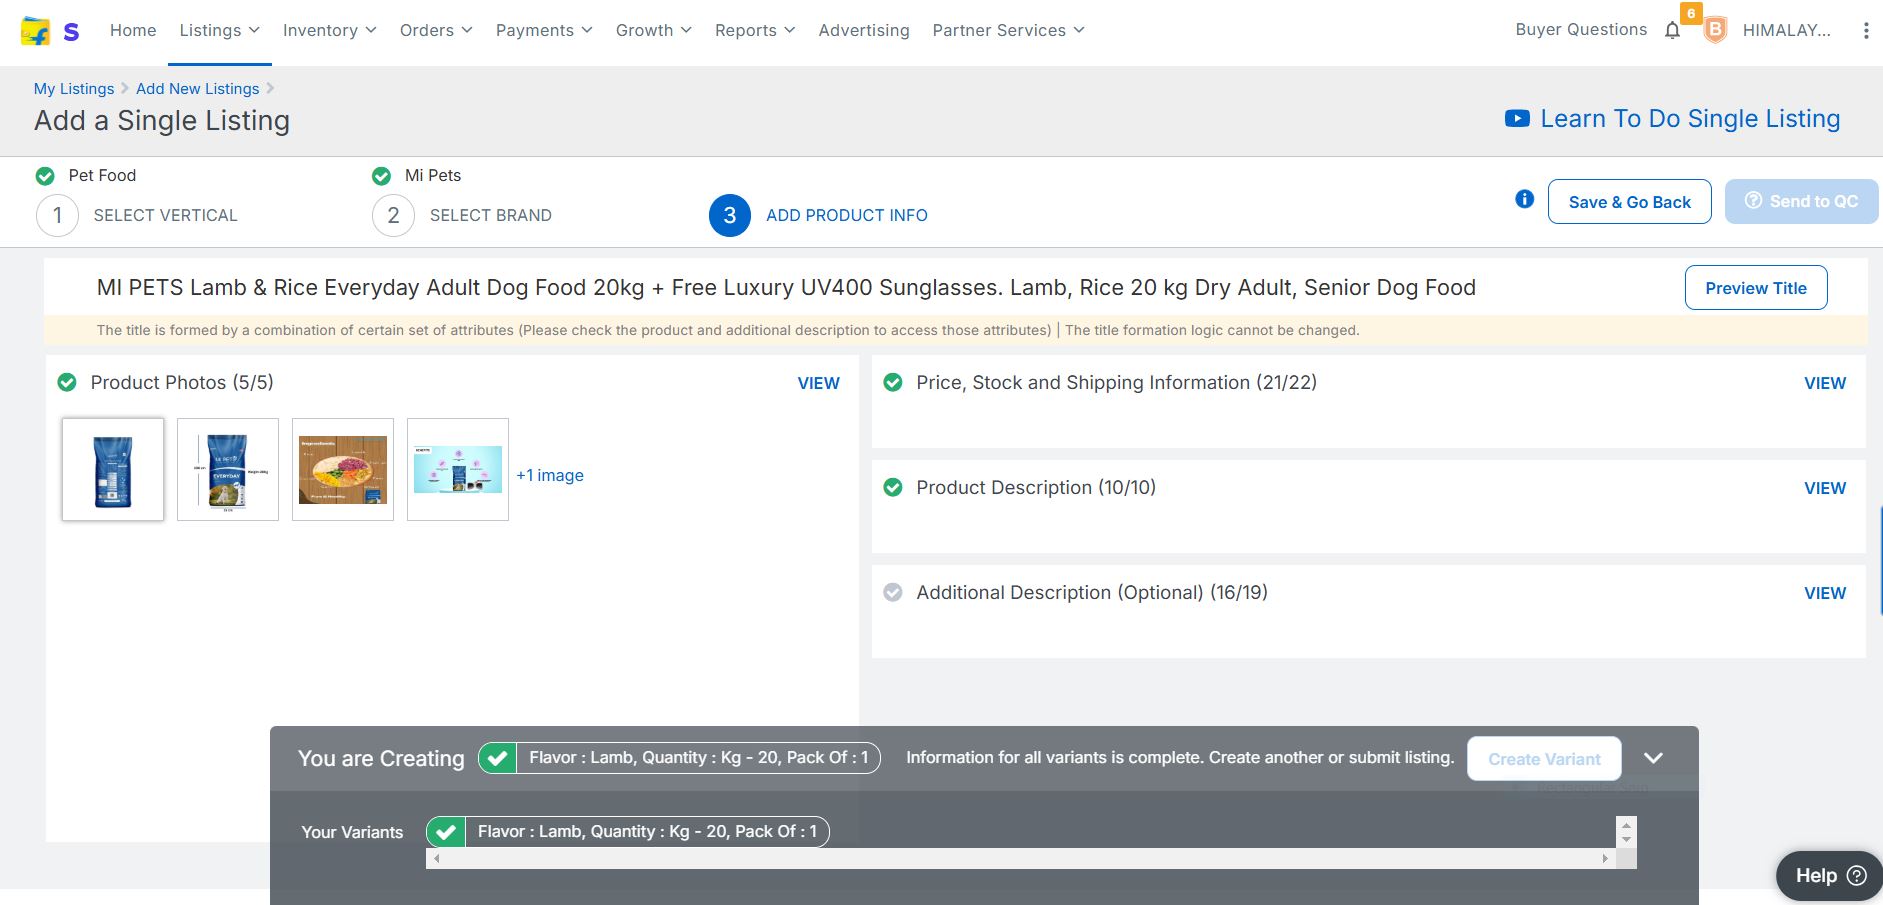1883x905 pixels.
Task: View Price, Stock and Shipping Information
Action: [x=1825, y=384]
